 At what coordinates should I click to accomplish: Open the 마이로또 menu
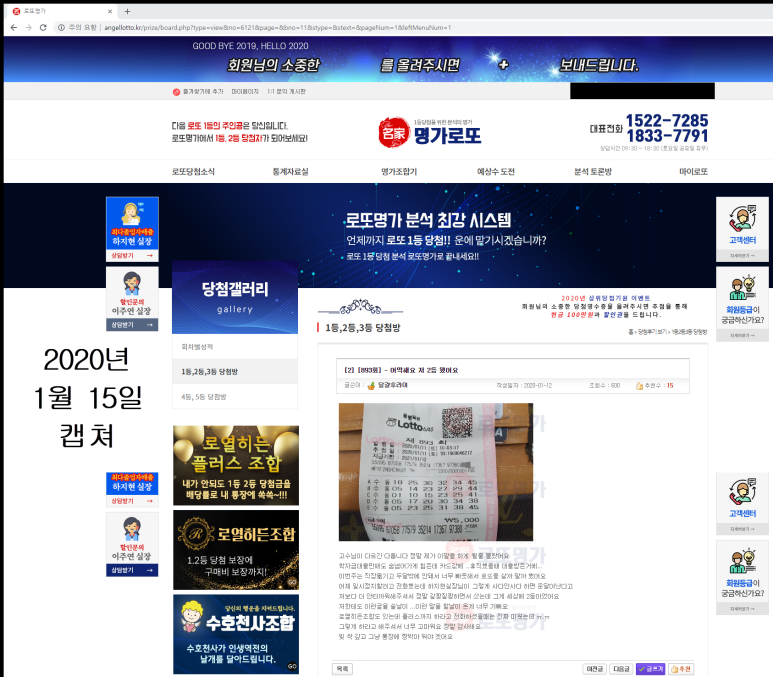[693, 172]
